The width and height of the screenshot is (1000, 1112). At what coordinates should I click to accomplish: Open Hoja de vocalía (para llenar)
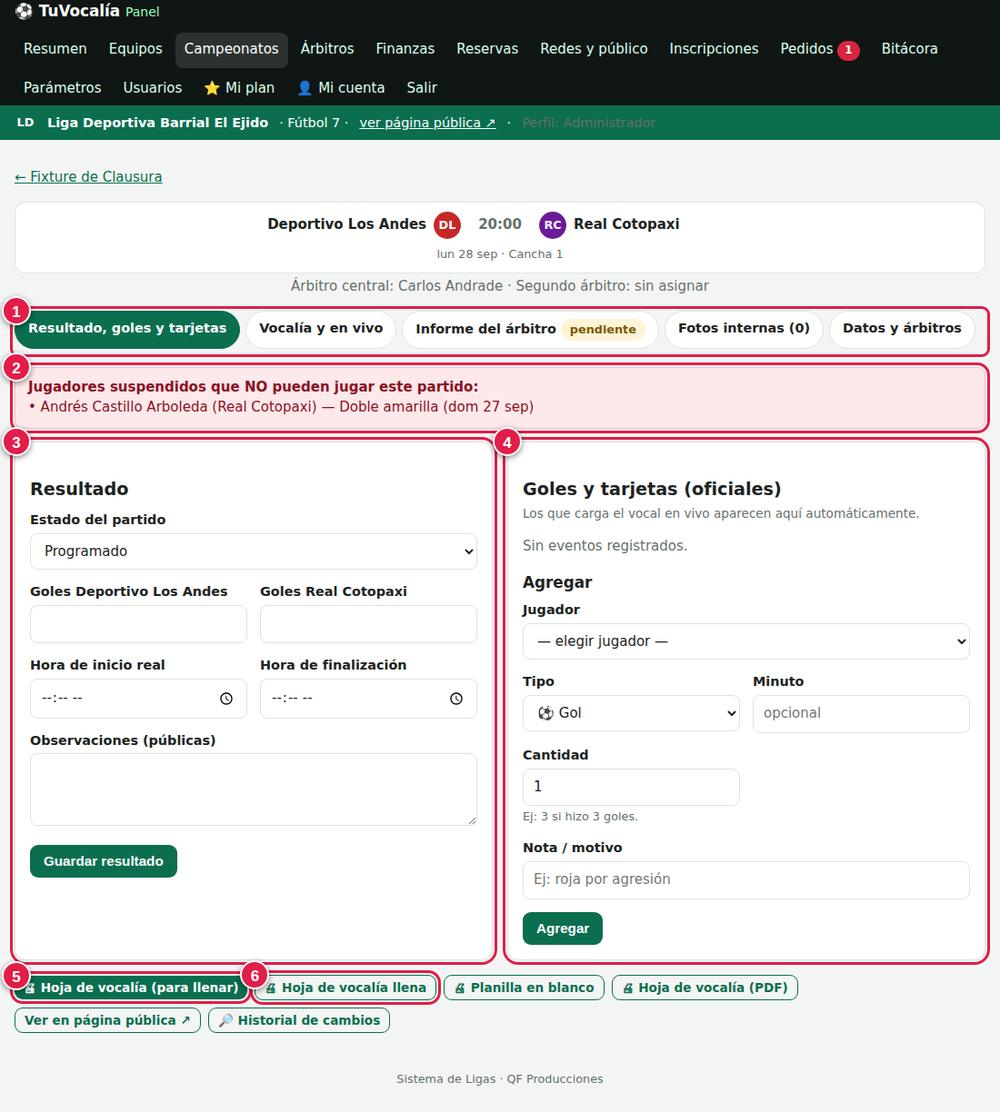pos(131,988)
